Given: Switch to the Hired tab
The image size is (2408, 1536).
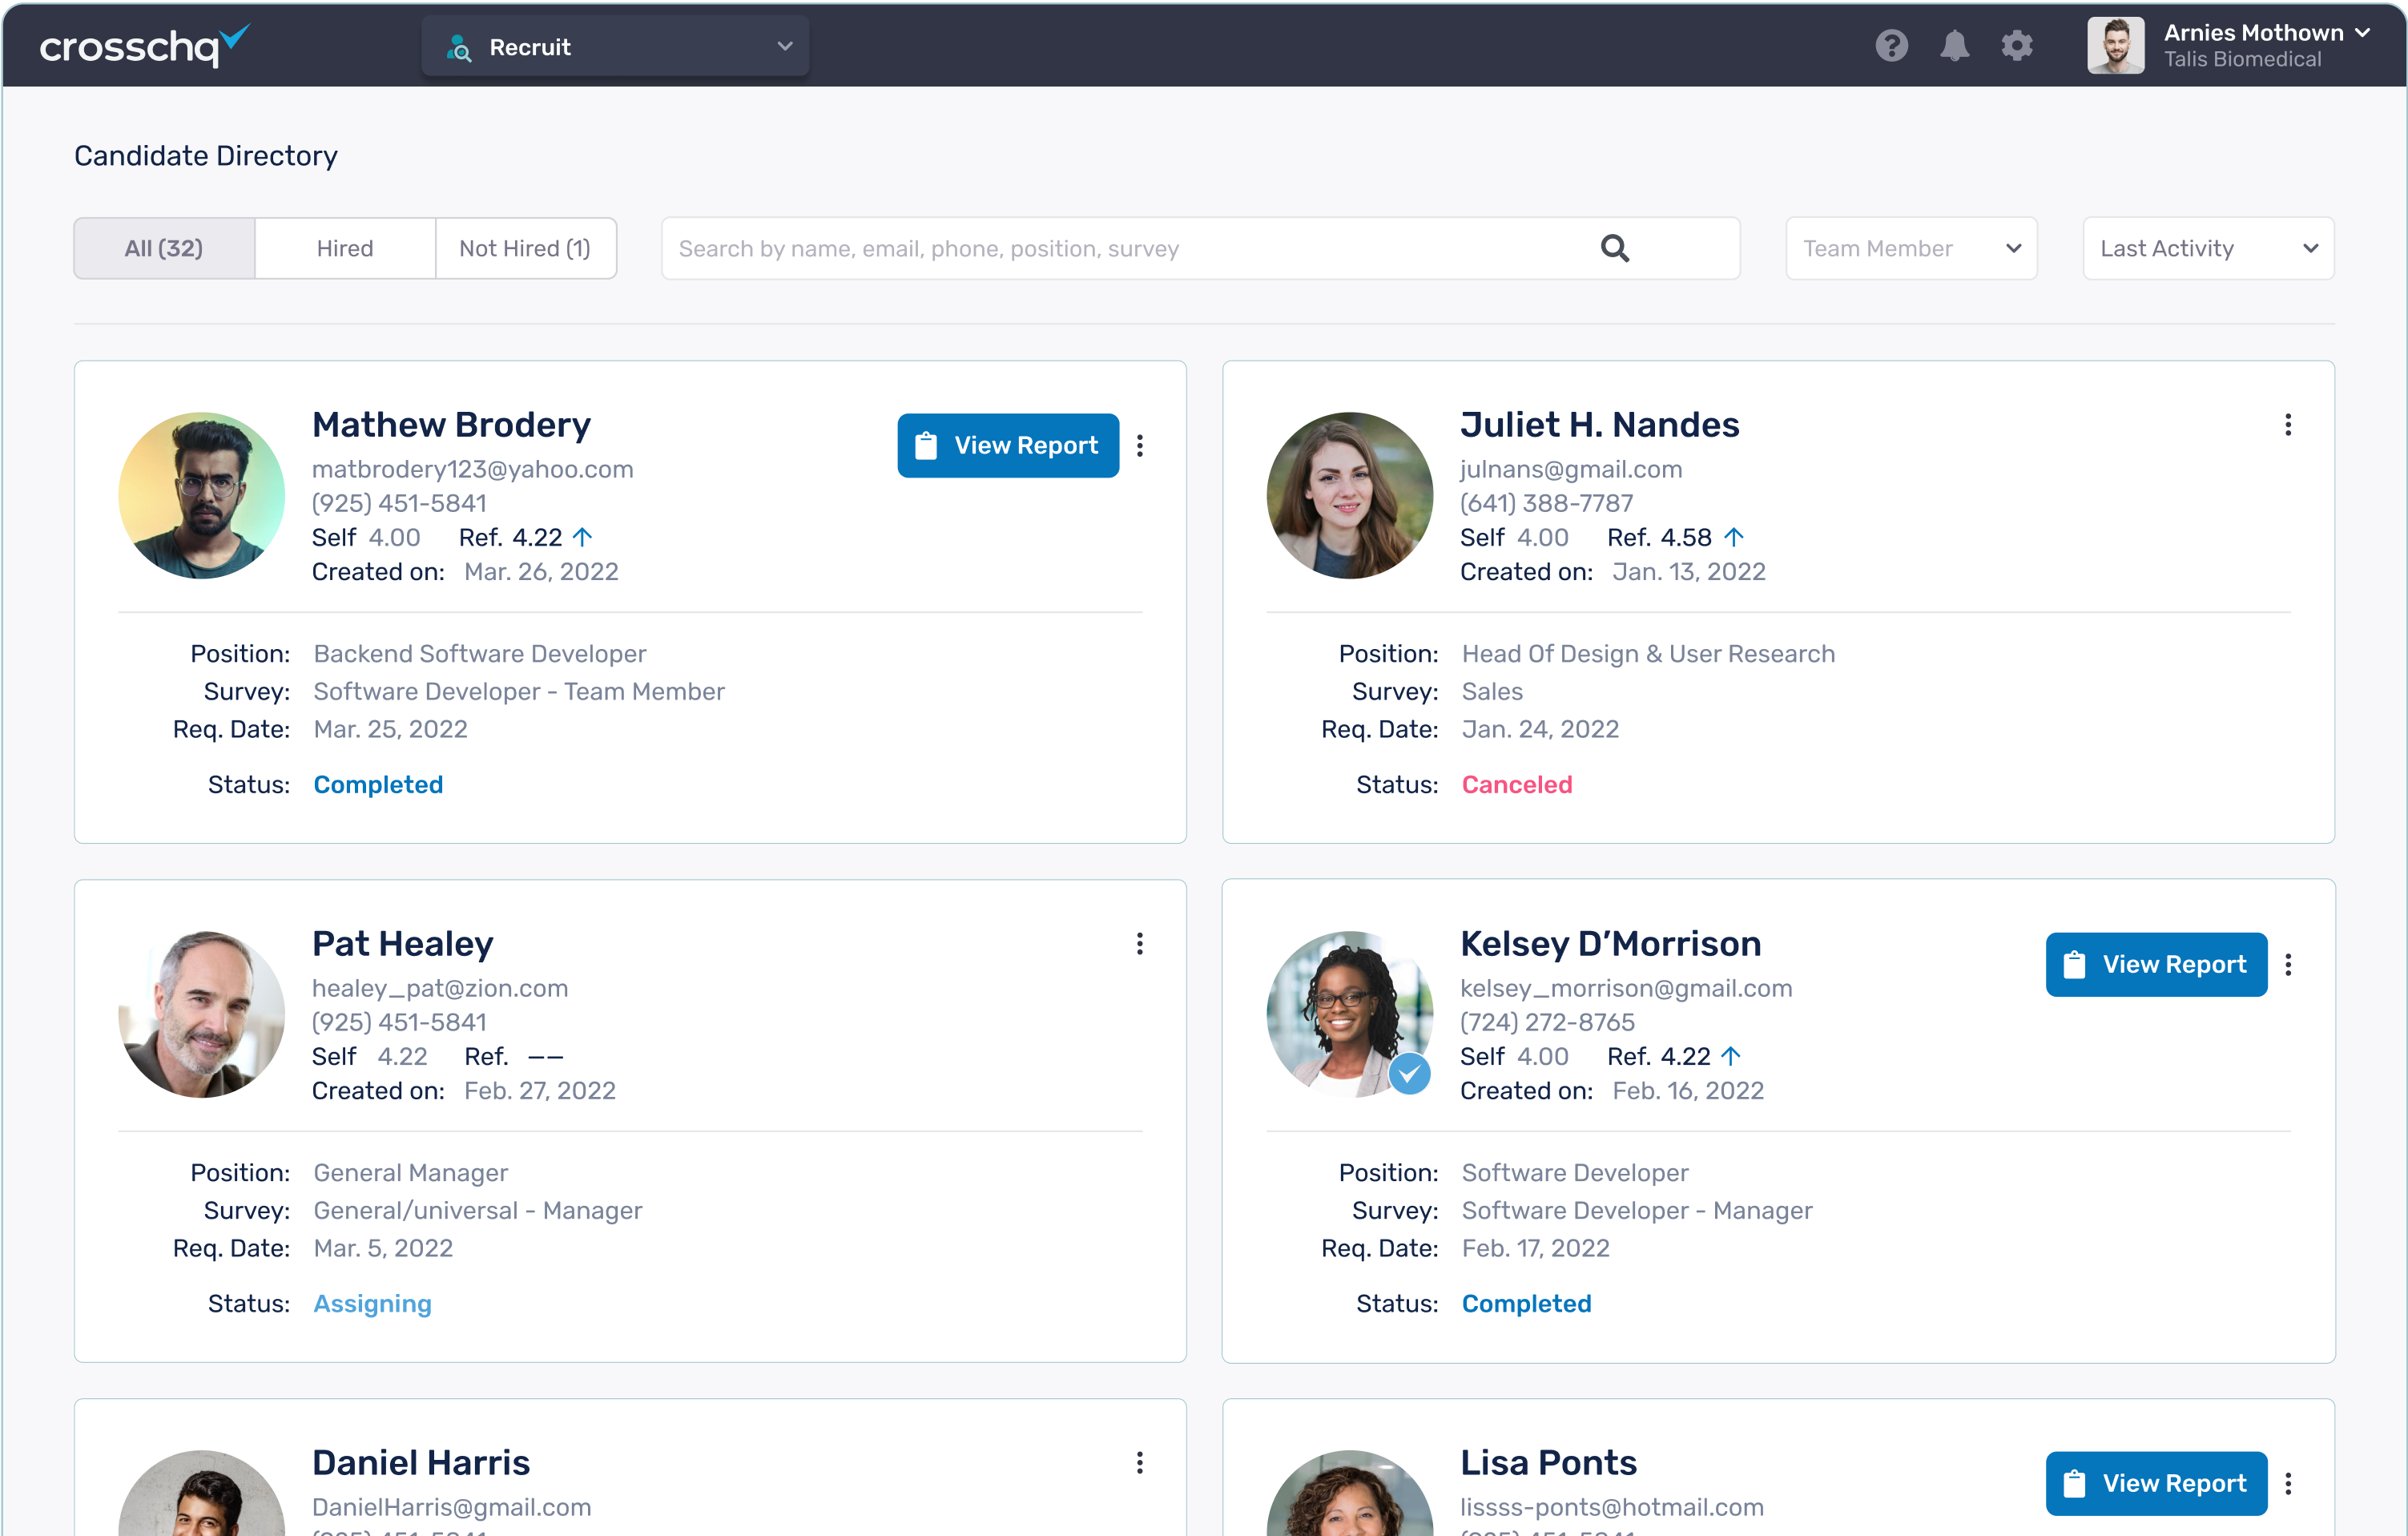Looking at the screenshot, I should (345, 248).
